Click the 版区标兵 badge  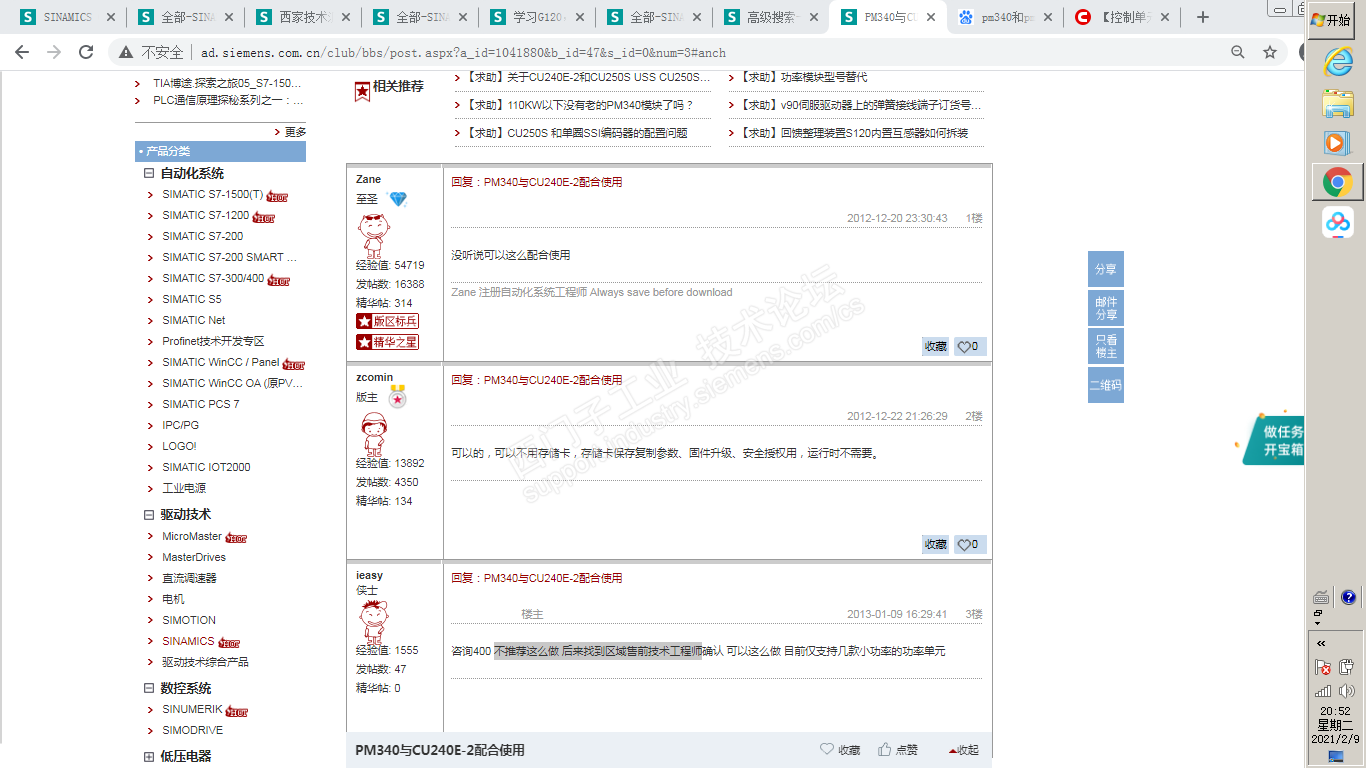coord(387,321)
